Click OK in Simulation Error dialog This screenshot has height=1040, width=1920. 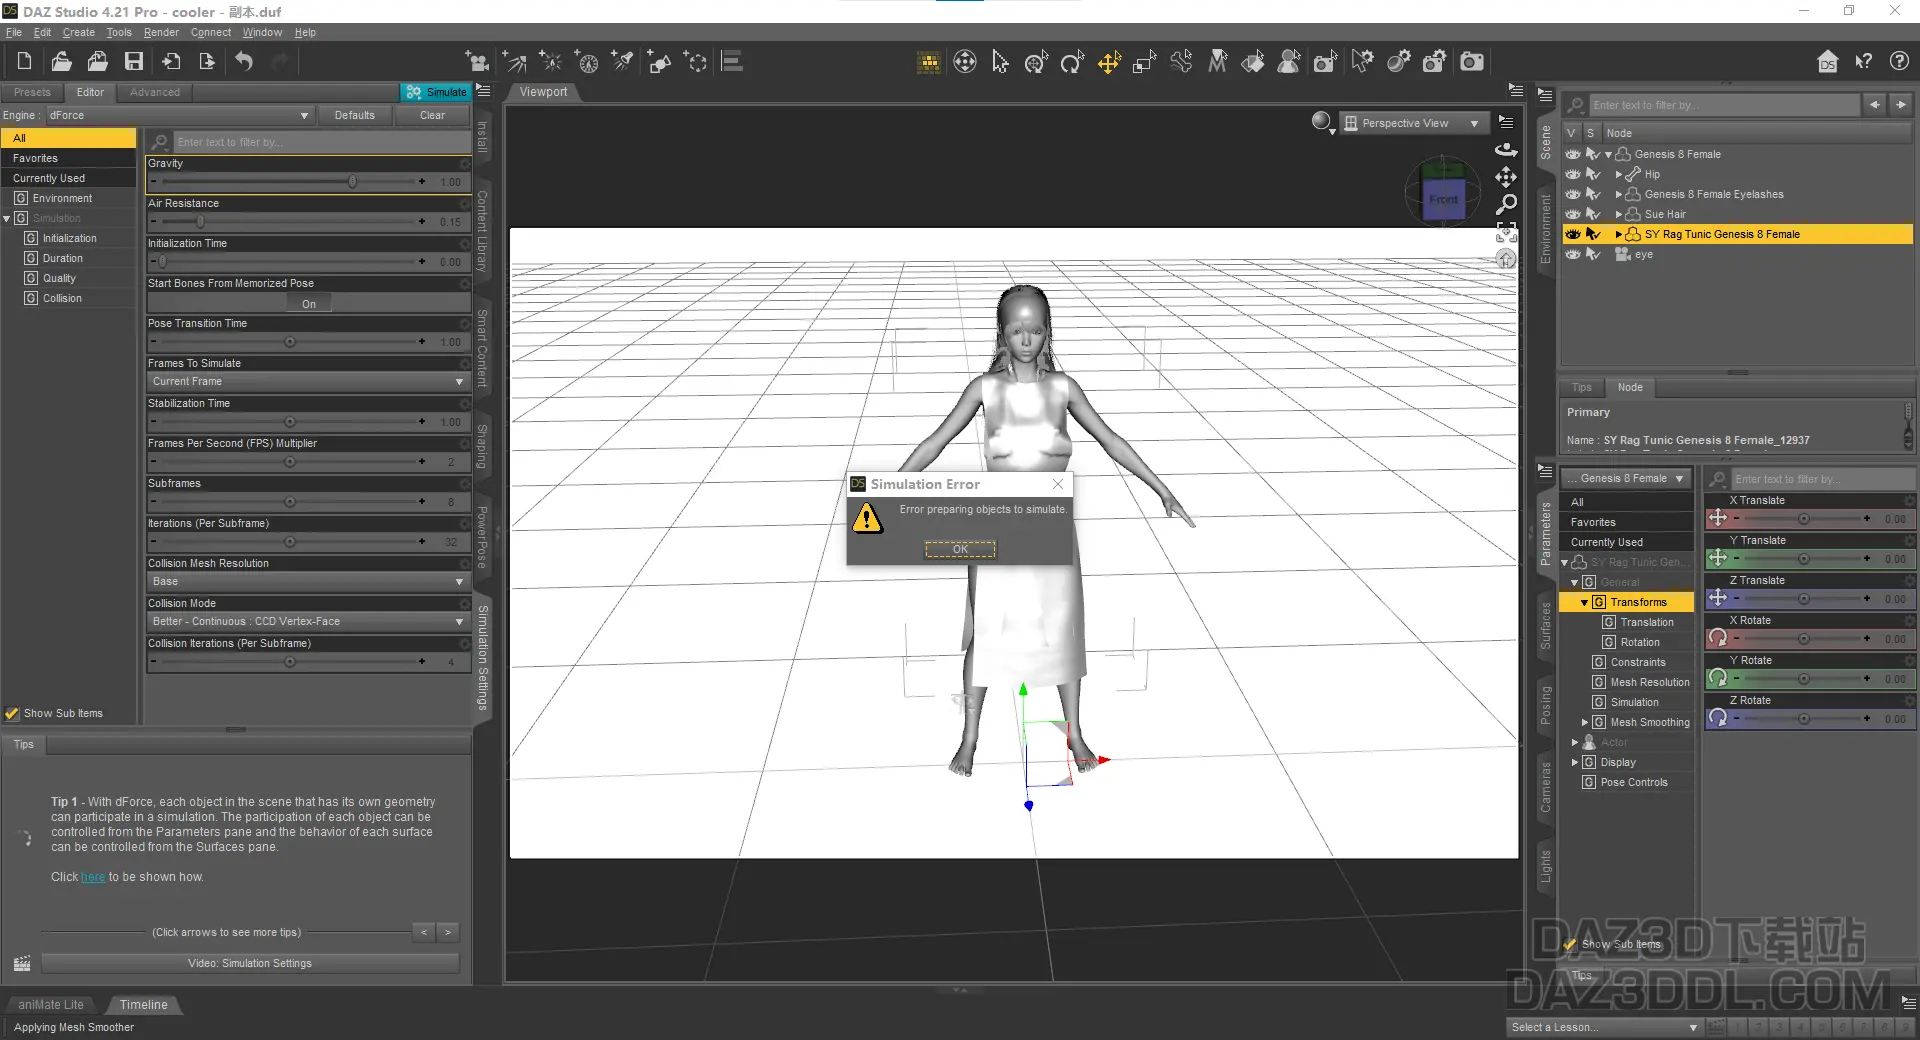coord(960,549)
